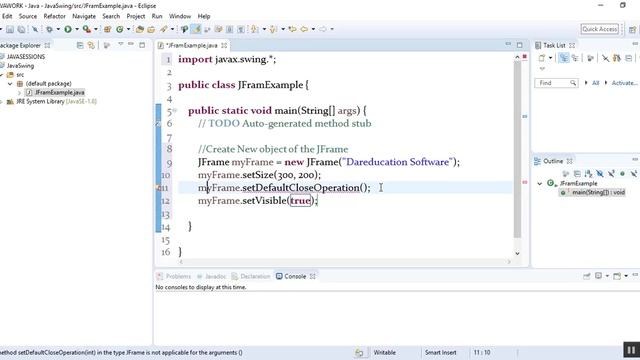
Task: Open dropdown next to Forward arrow
Action: 332,29
